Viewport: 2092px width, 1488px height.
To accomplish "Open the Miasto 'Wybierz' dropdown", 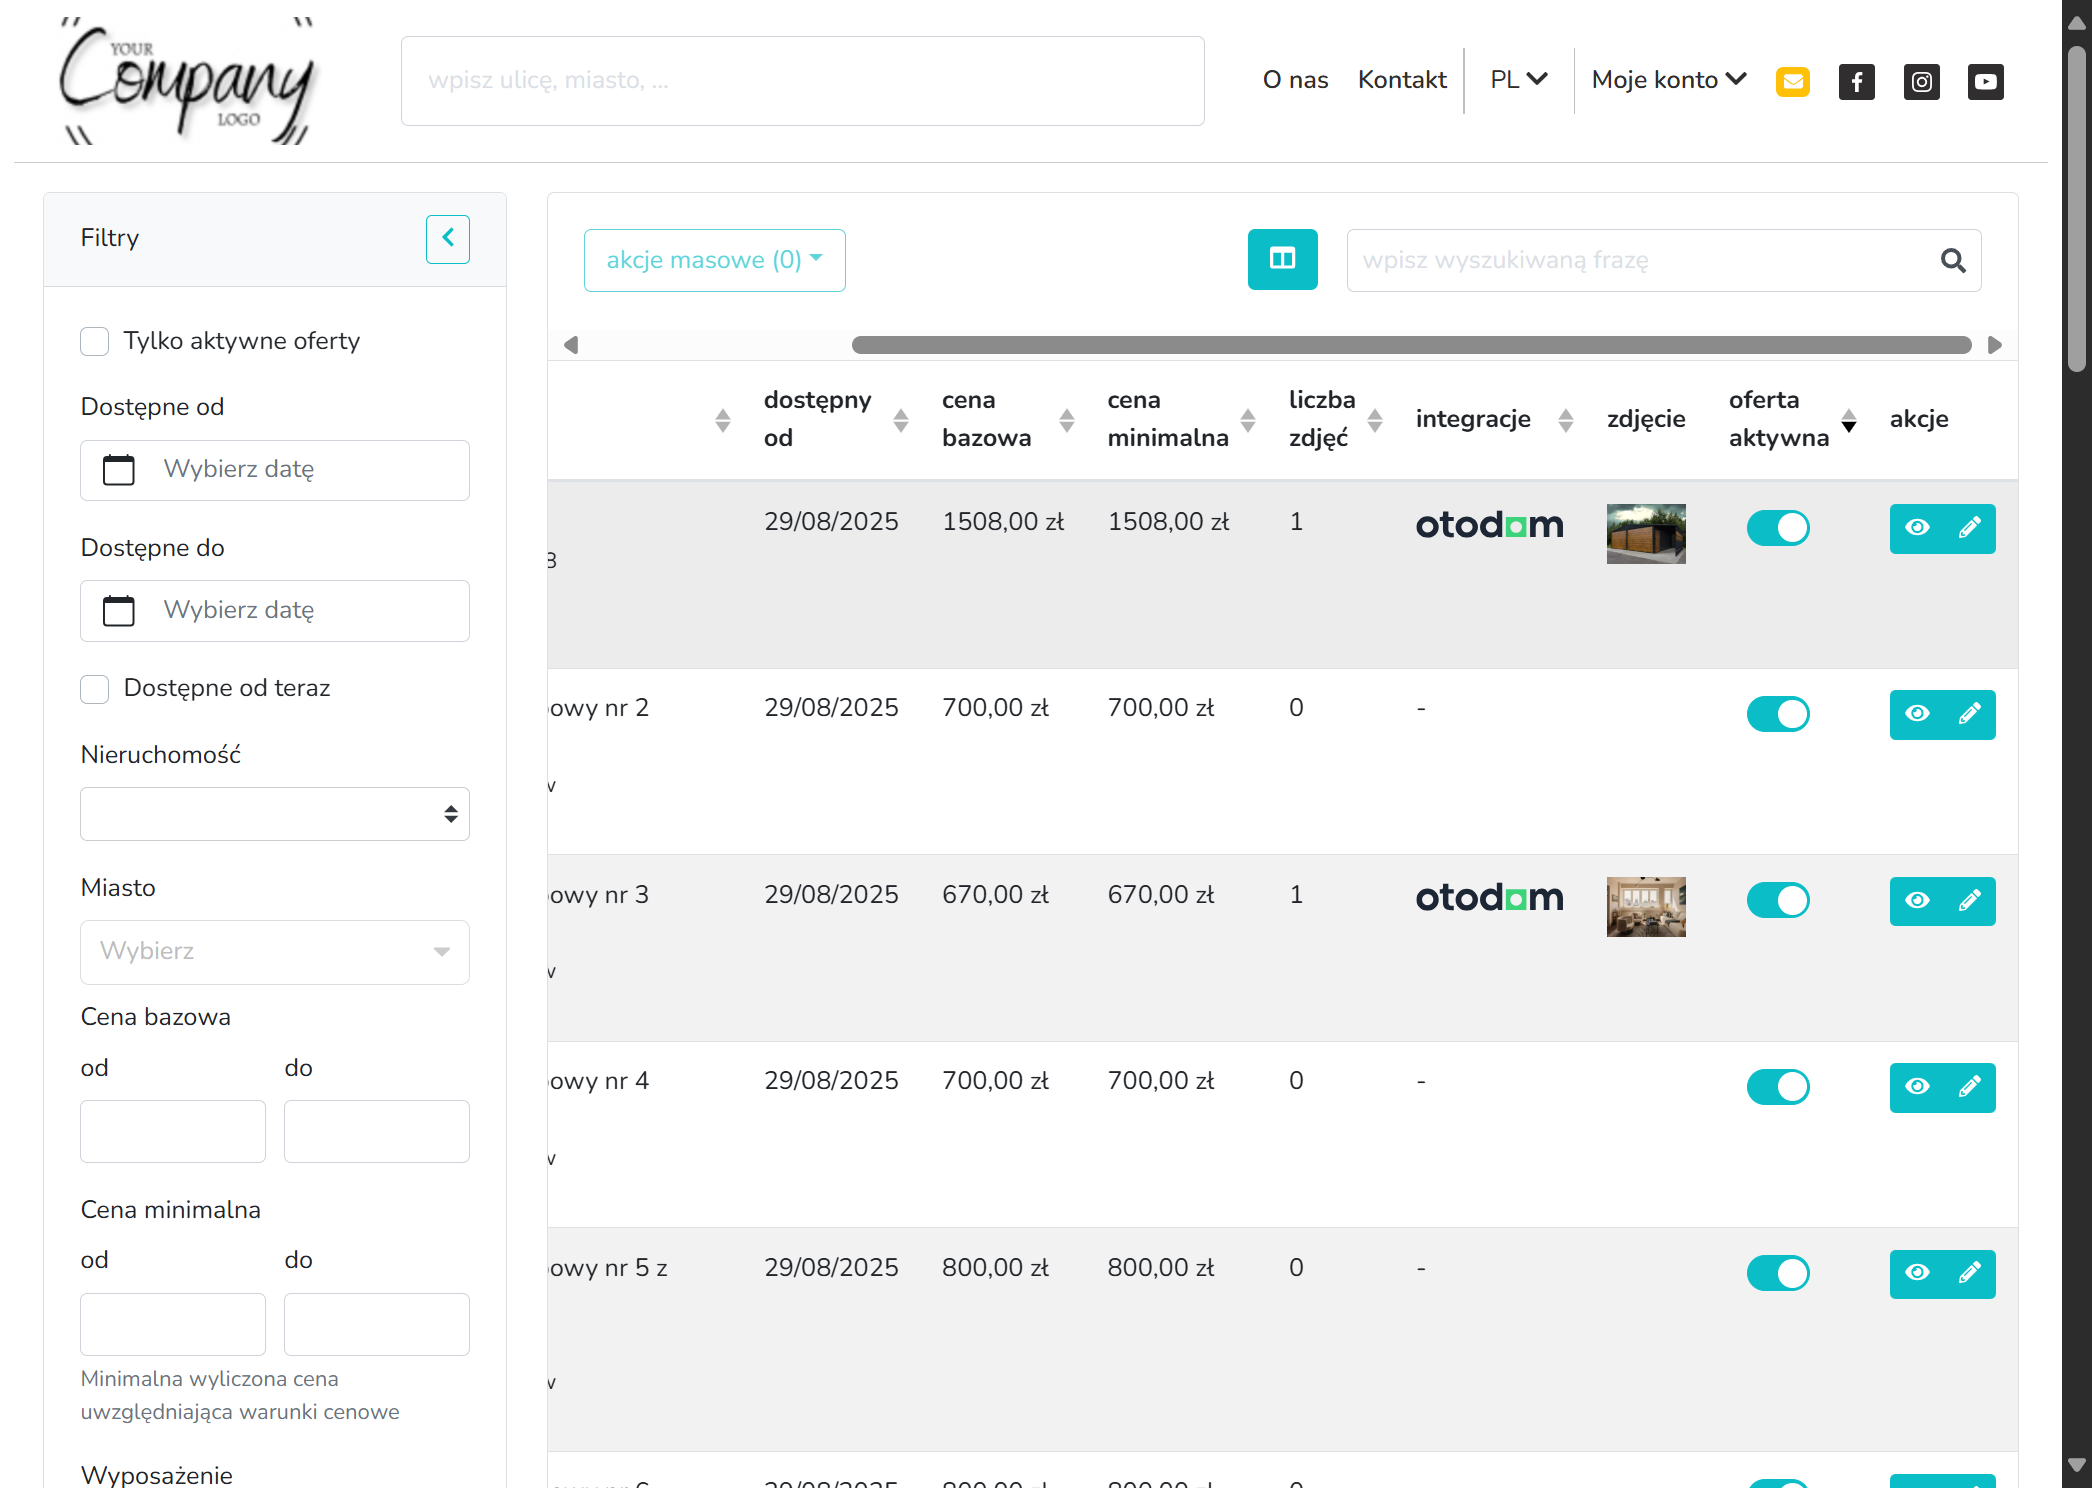I will tap(275, 952).
